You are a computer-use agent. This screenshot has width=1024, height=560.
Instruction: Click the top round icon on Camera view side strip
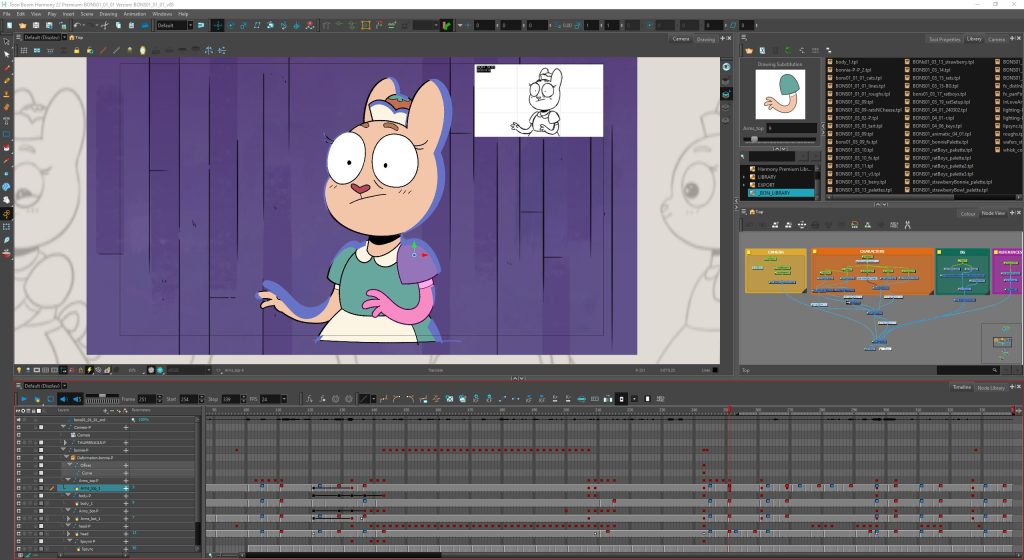(x=726, y=67)
